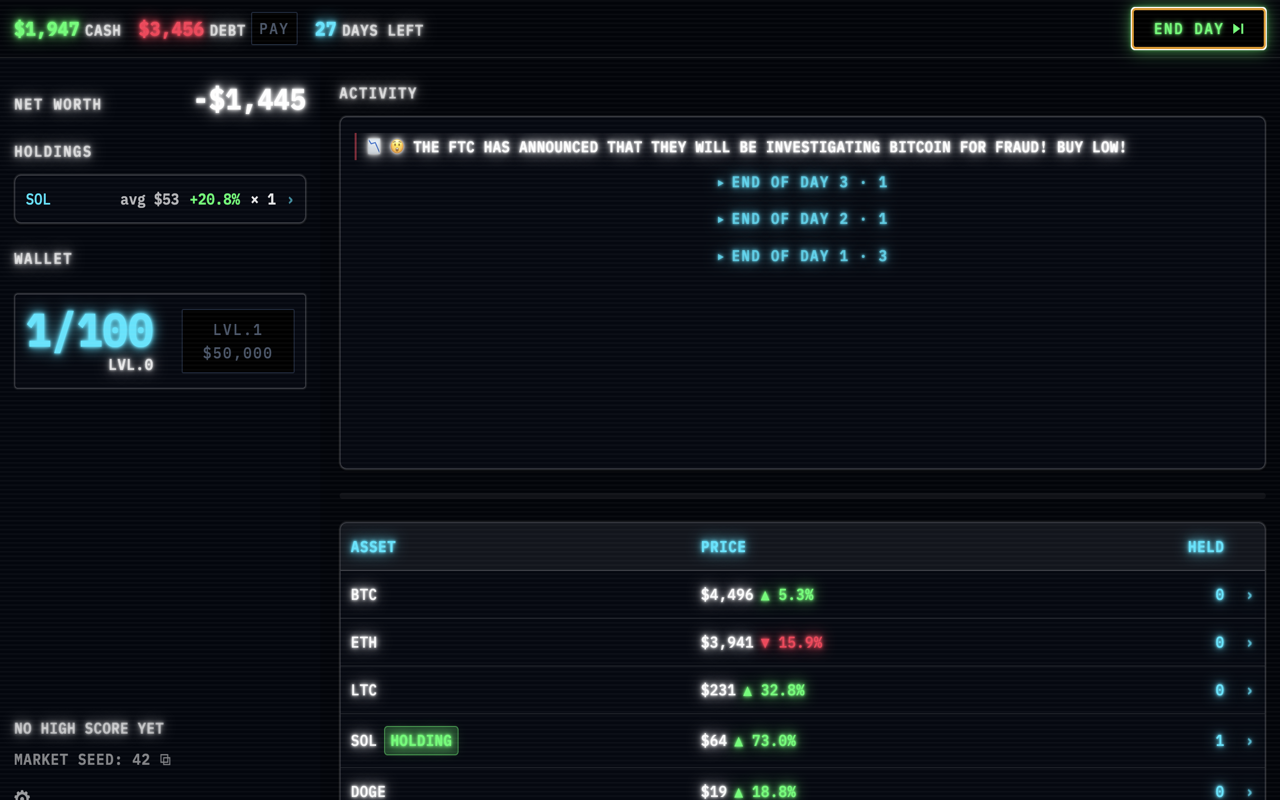Image resolution: width=1280 pixels, height=800 pixels.
Task: Expand the End of Day 2 log
Action: 802,219
